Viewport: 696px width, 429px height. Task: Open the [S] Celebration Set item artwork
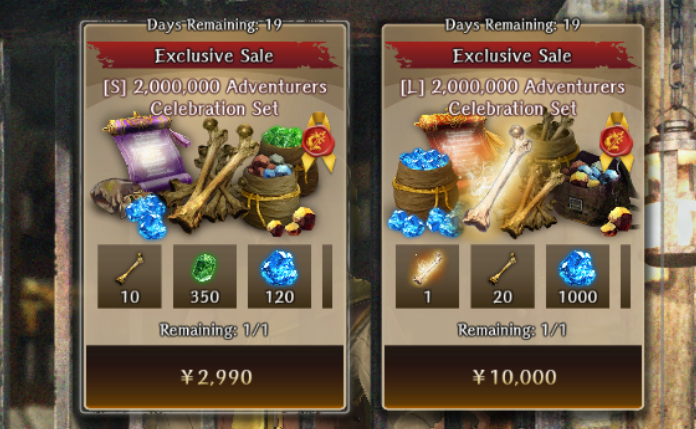212,175
